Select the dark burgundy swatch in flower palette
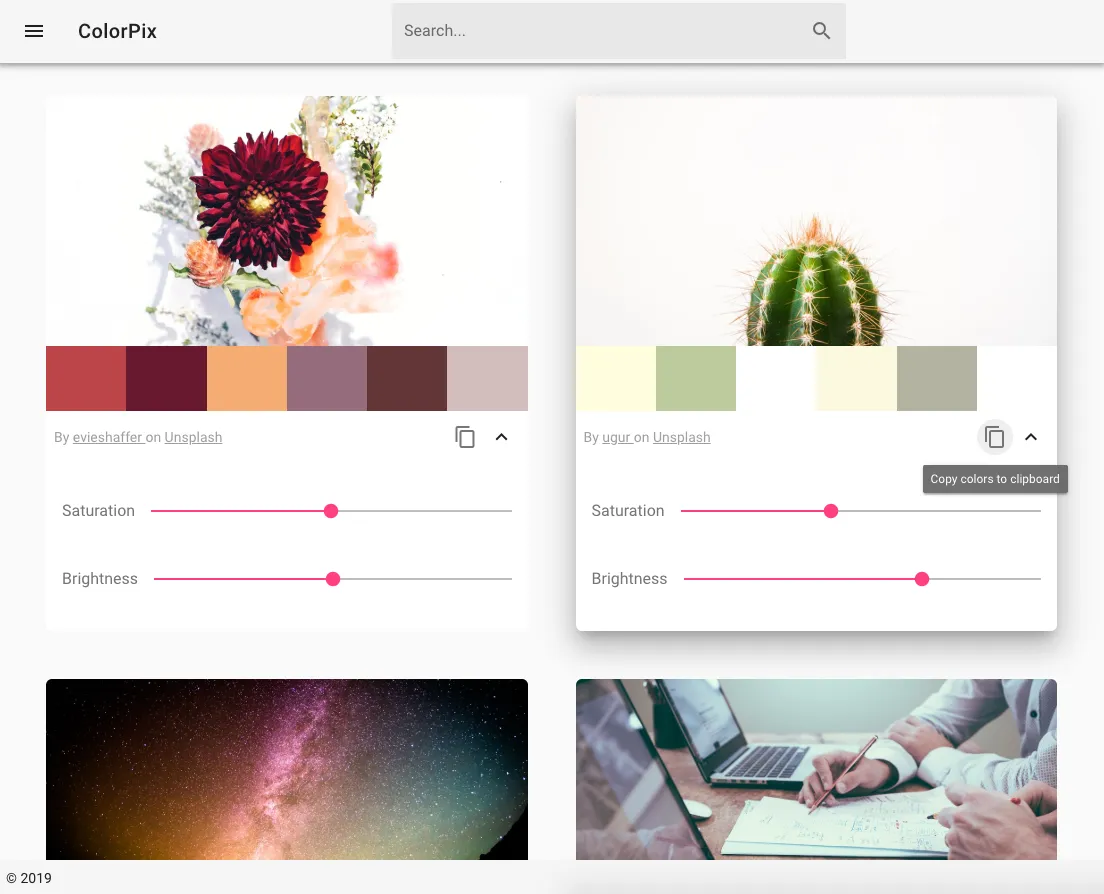Viewport: 1104px width, 894px height. (x=166, y=378)
